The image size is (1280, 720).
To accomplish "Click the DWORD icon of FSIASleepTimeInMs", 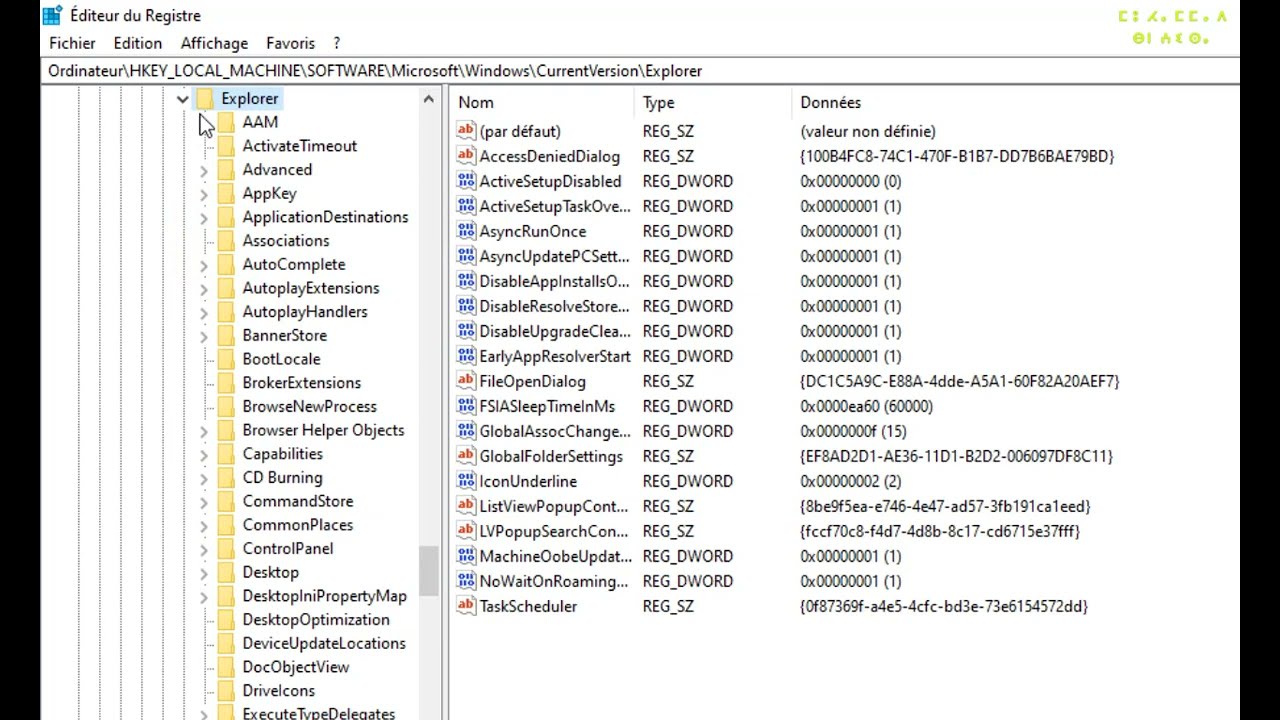I will [x=466, y=406].
